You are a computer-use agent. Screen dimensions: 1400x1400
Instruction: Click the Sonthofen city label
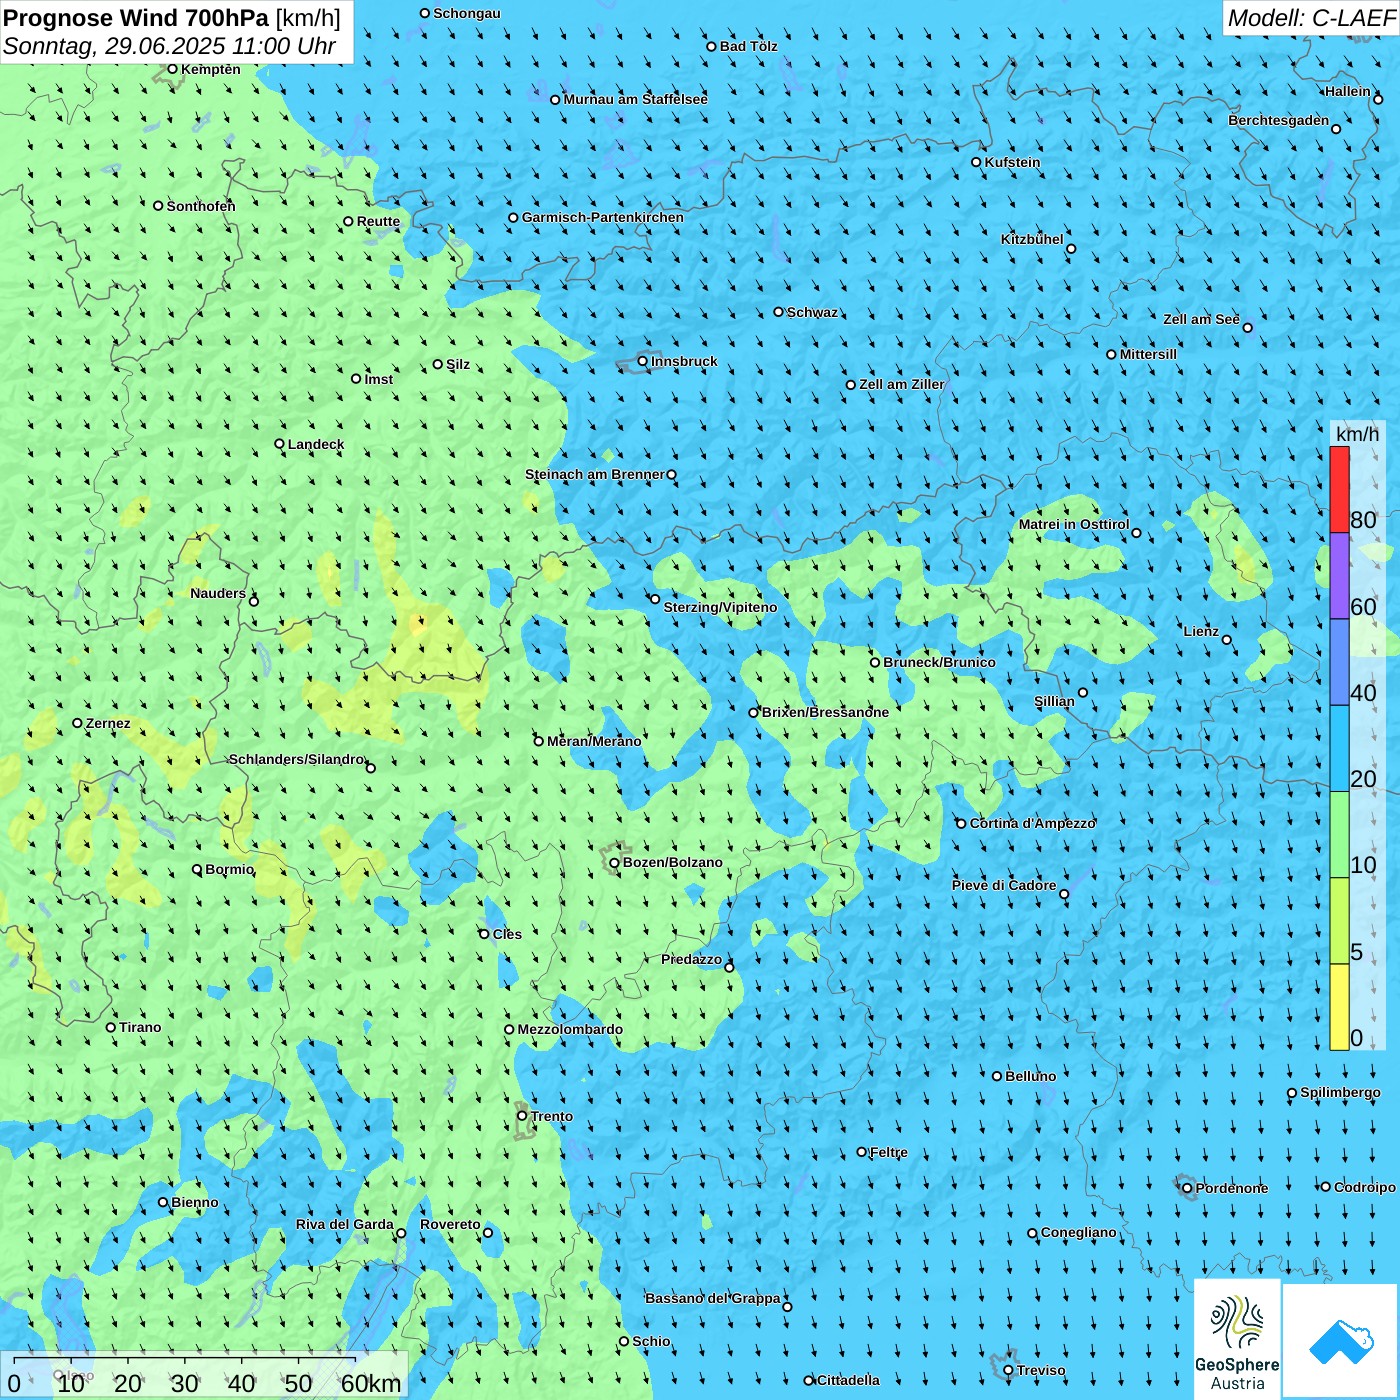[201, 206]
